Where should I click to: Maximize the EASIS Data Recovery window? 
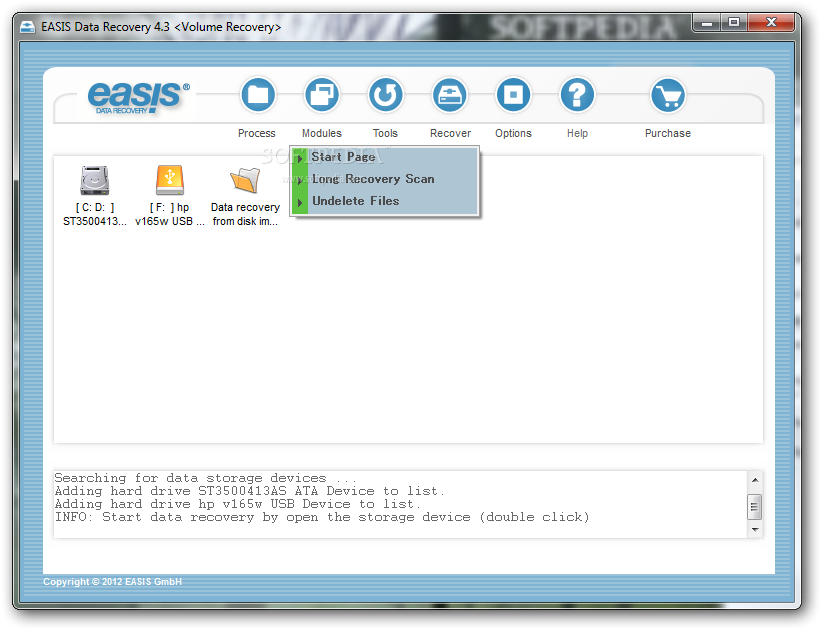(x=734, y=23)
